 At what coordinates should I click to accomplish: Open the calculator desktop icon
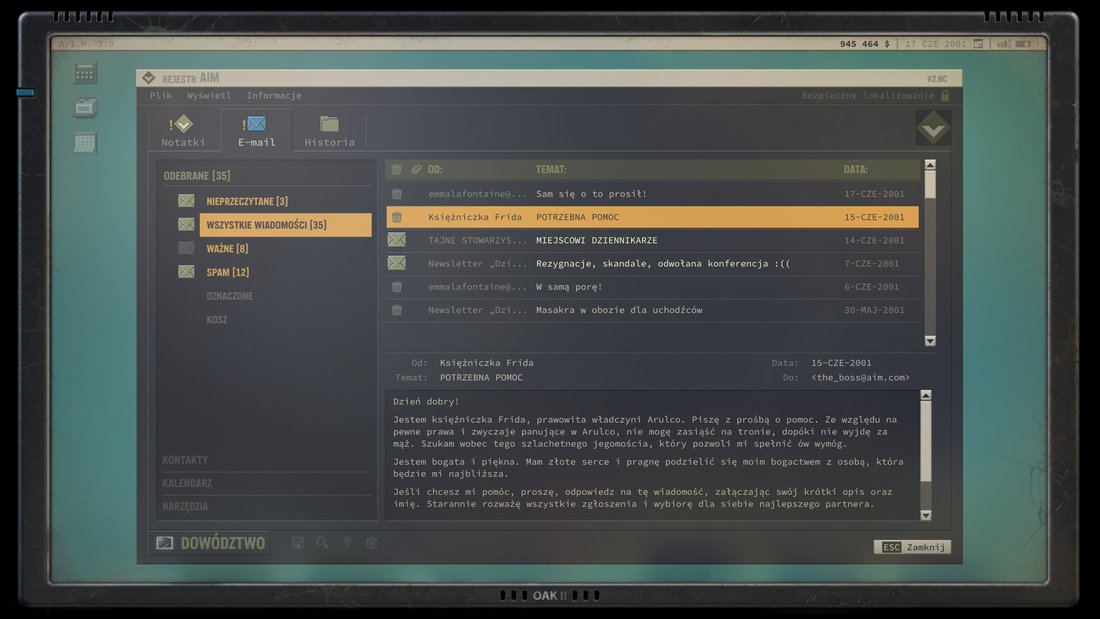[85, 73]
